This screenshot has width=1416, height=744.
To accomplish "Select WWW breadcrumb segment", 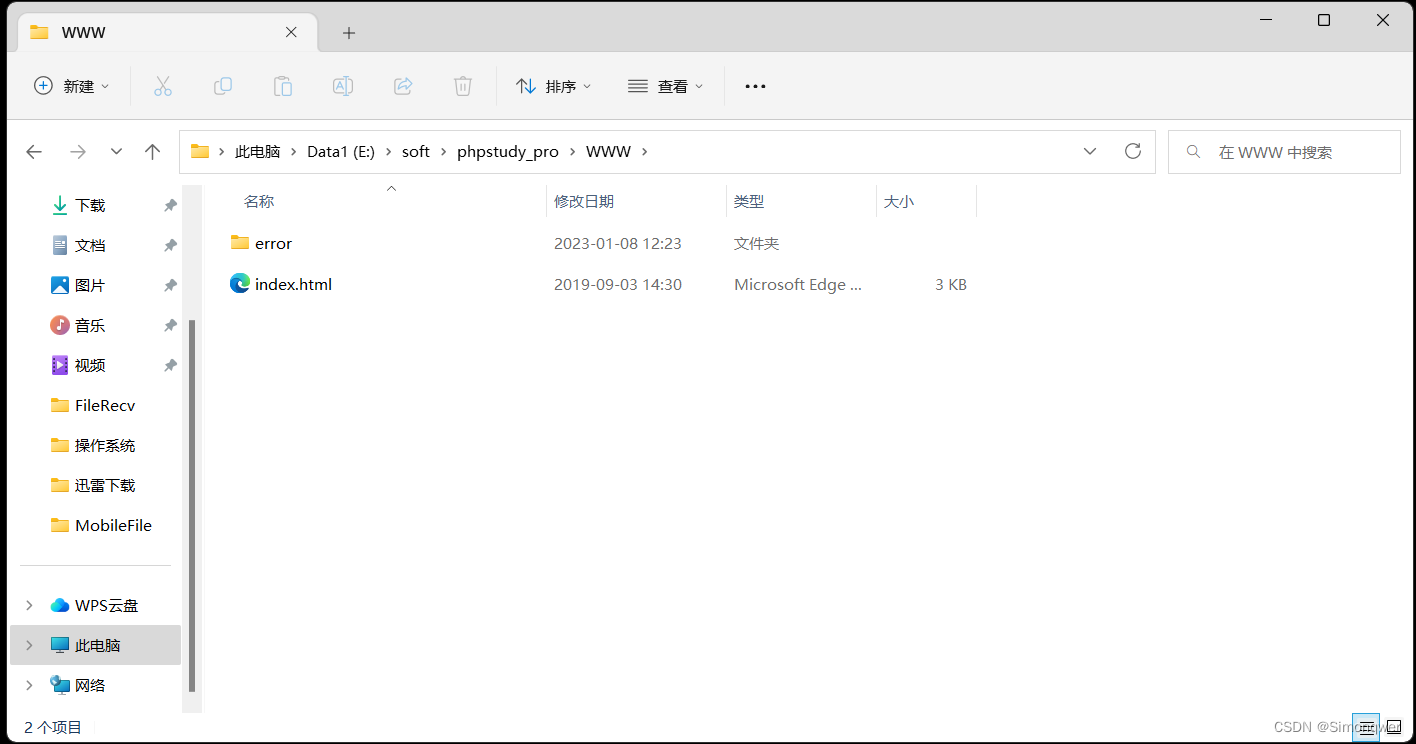I will tap(608, 152).
